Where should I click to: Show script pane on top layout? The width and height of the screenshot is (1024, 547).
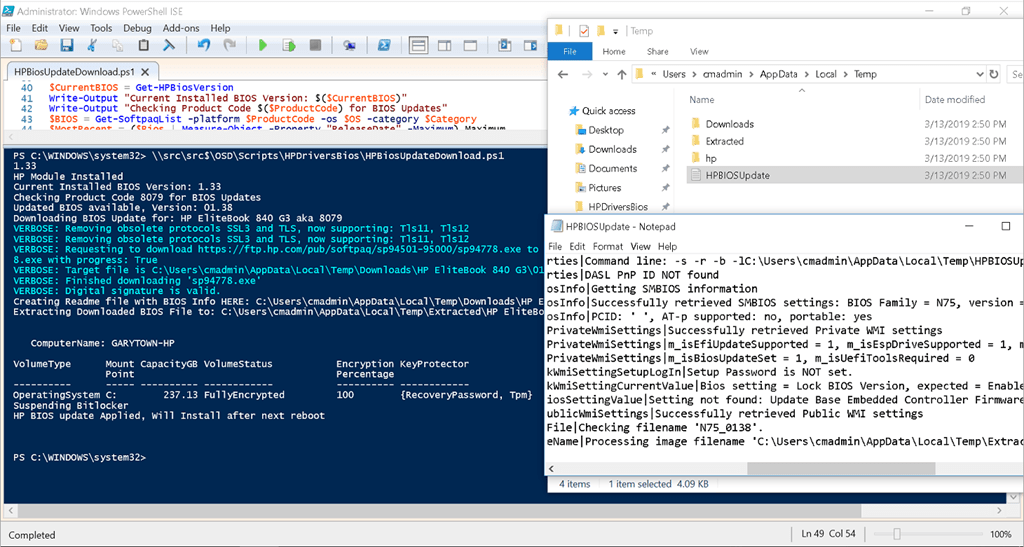pyautogui.click(x=419, y=45)
